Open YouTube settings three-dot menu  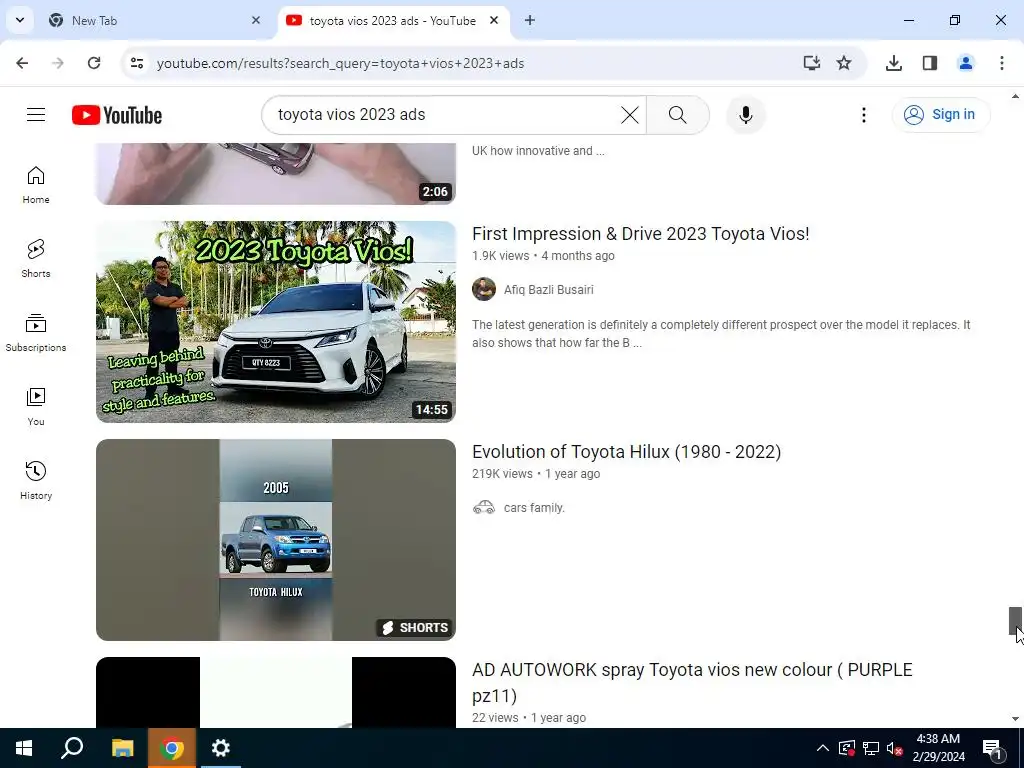pyautogui.click(x=863, y=115)
